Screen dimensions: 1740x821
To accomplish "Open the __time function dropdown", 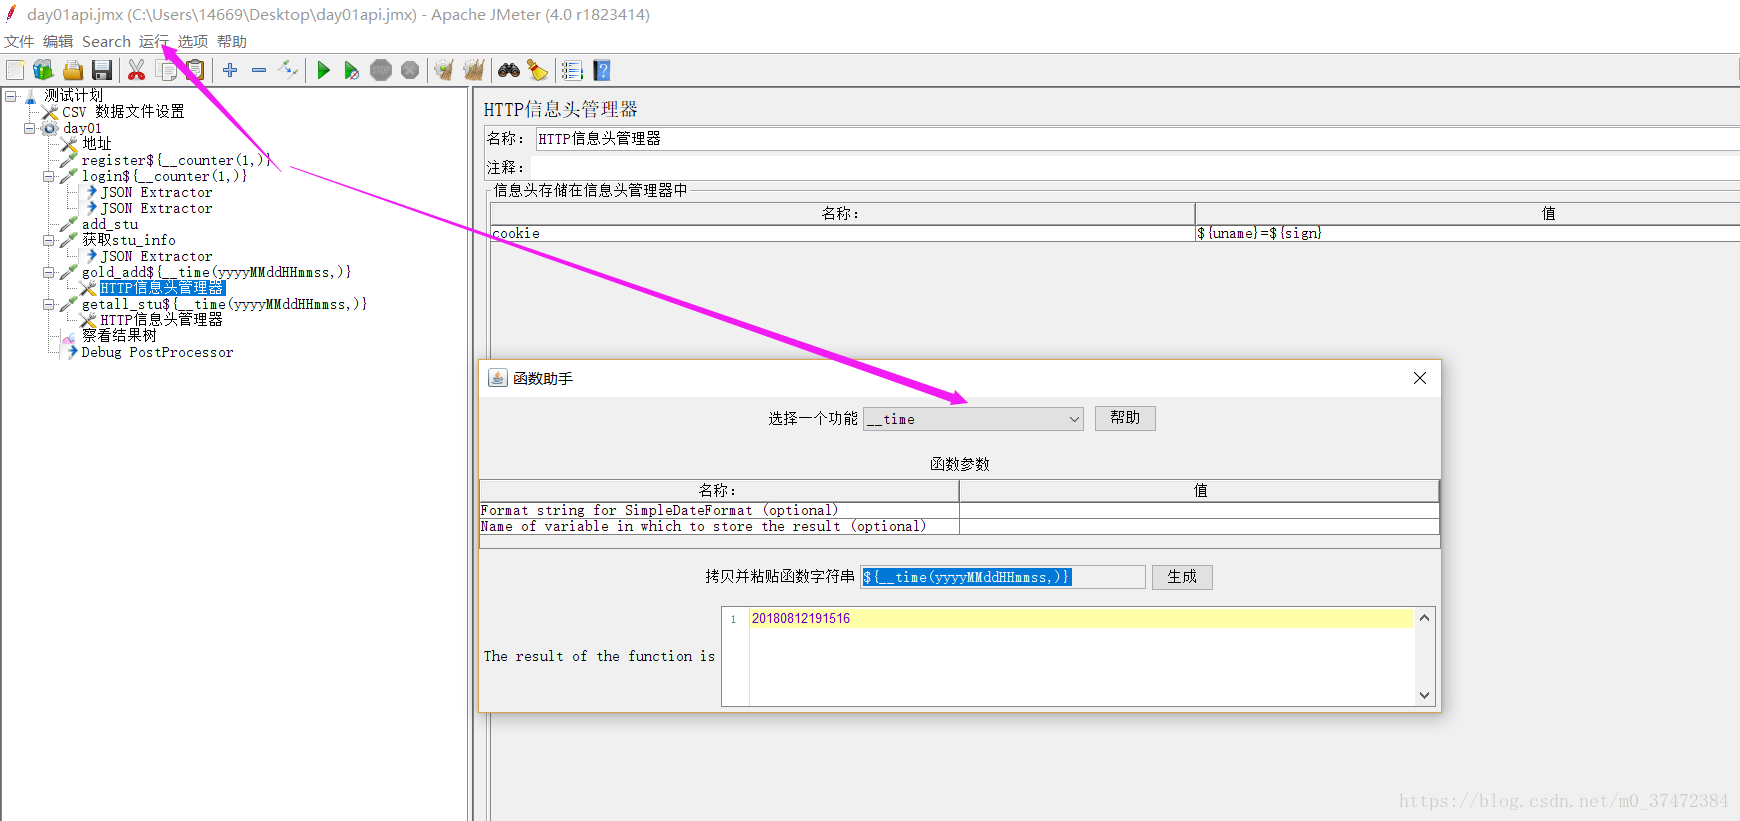I will (x=973, y=419).
